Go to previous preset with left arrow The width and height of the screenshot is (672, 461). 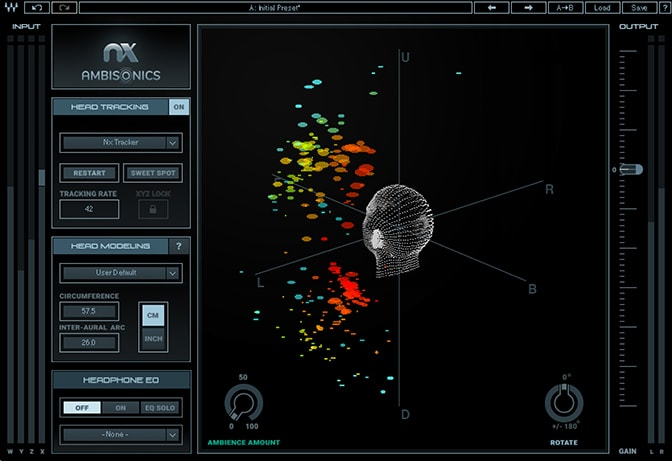(x=491, y=7)
